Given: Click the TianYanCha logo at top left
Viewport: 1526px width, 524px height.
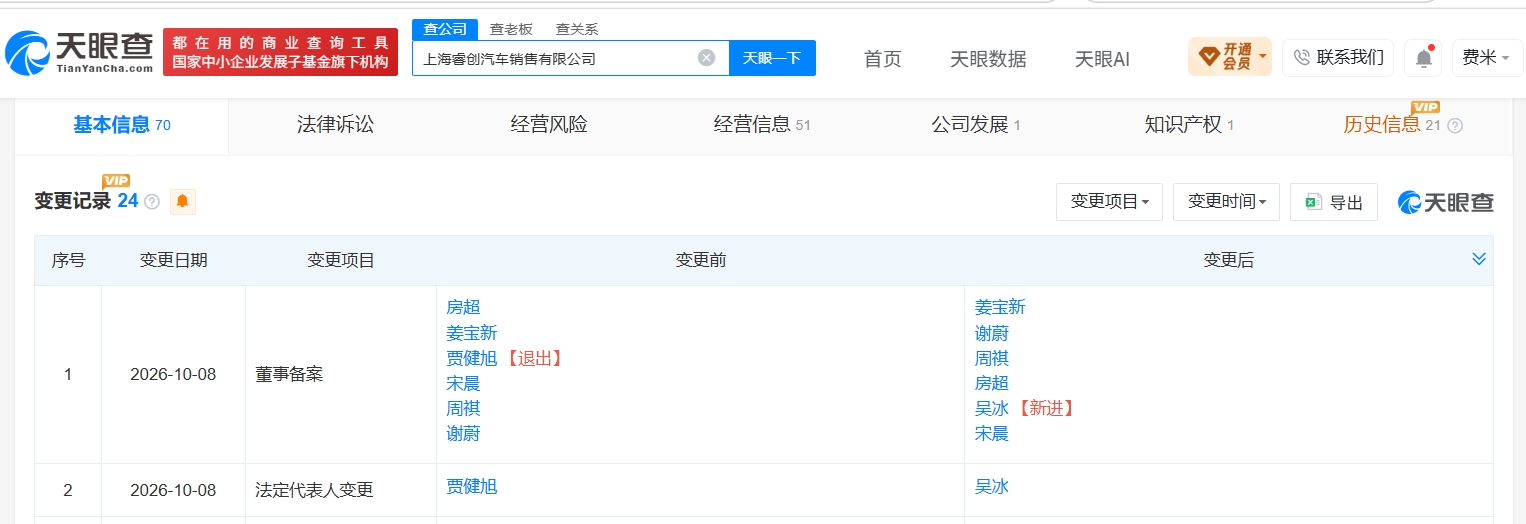Looking at the screenshot, I should (x=79, y=53).
